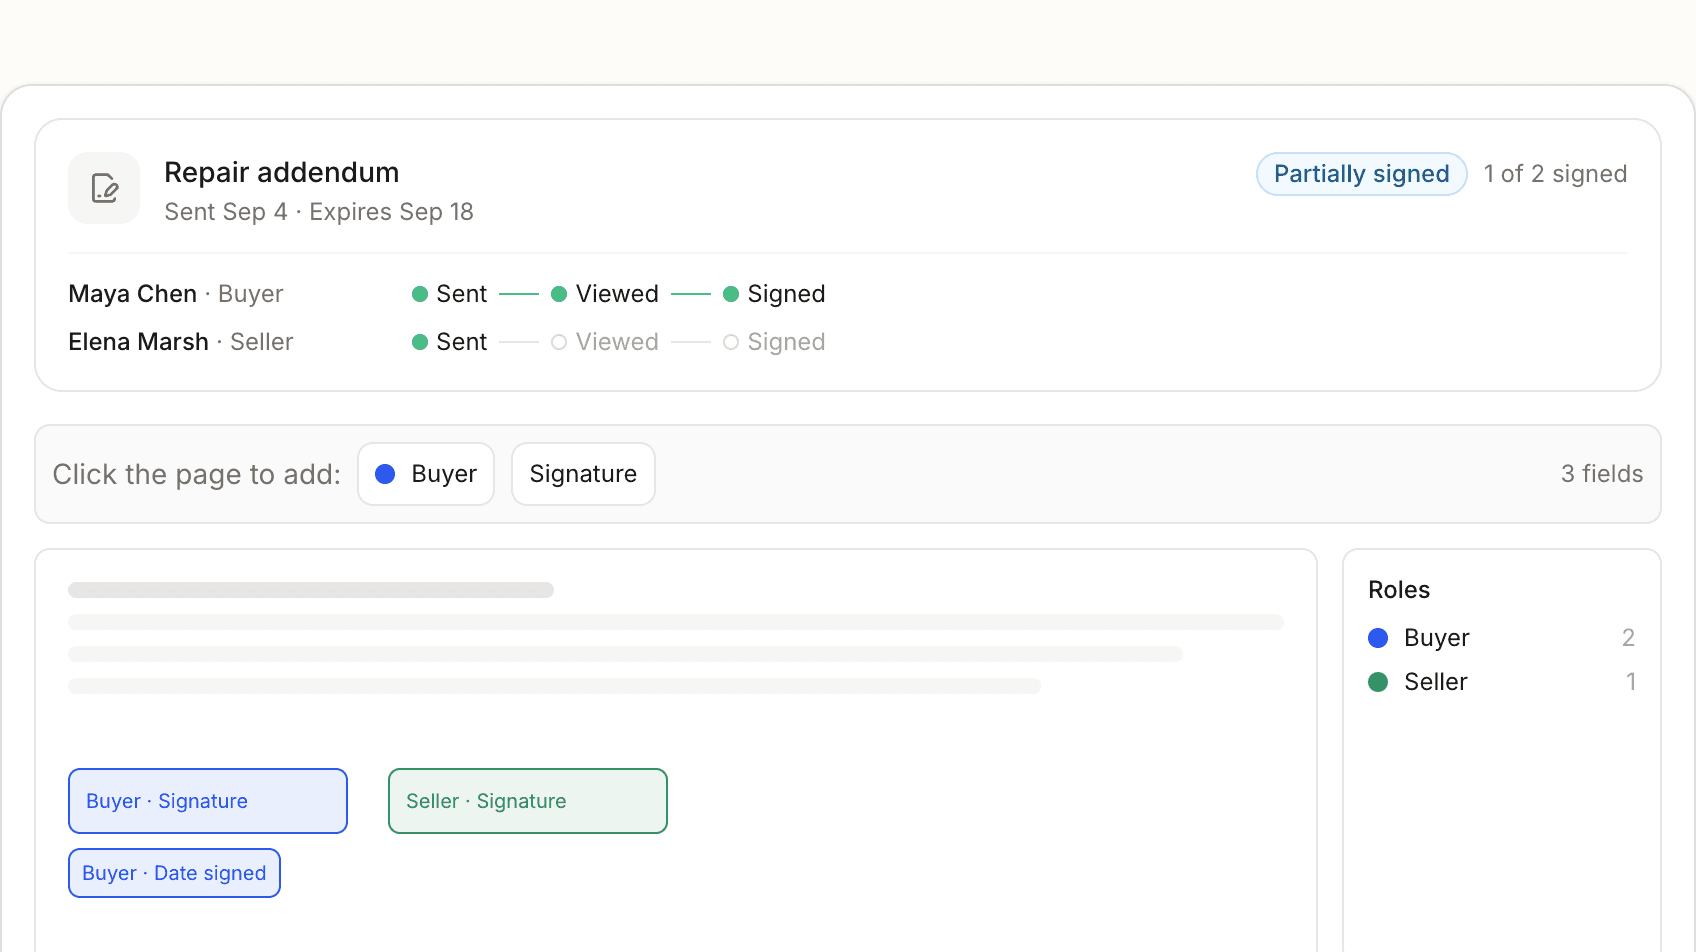Click the Sent Sep 4 · Expires Sep 18 text

coord(319,212)
